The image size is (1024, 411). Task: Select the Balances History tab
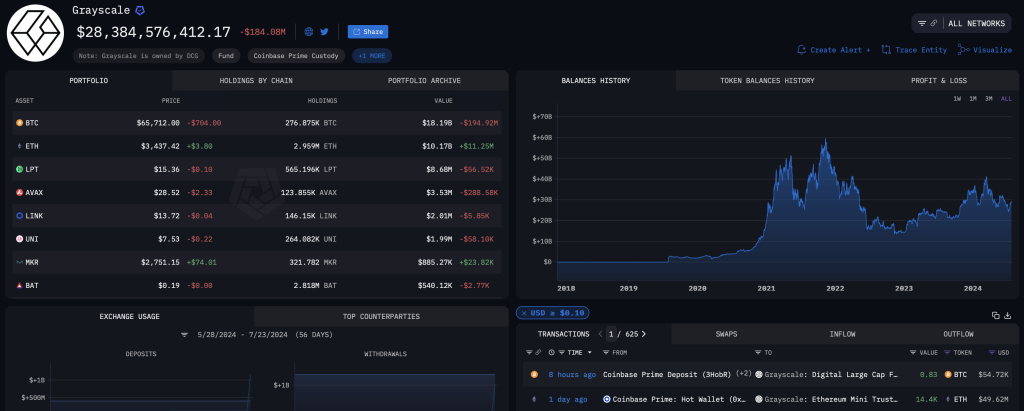596,80
